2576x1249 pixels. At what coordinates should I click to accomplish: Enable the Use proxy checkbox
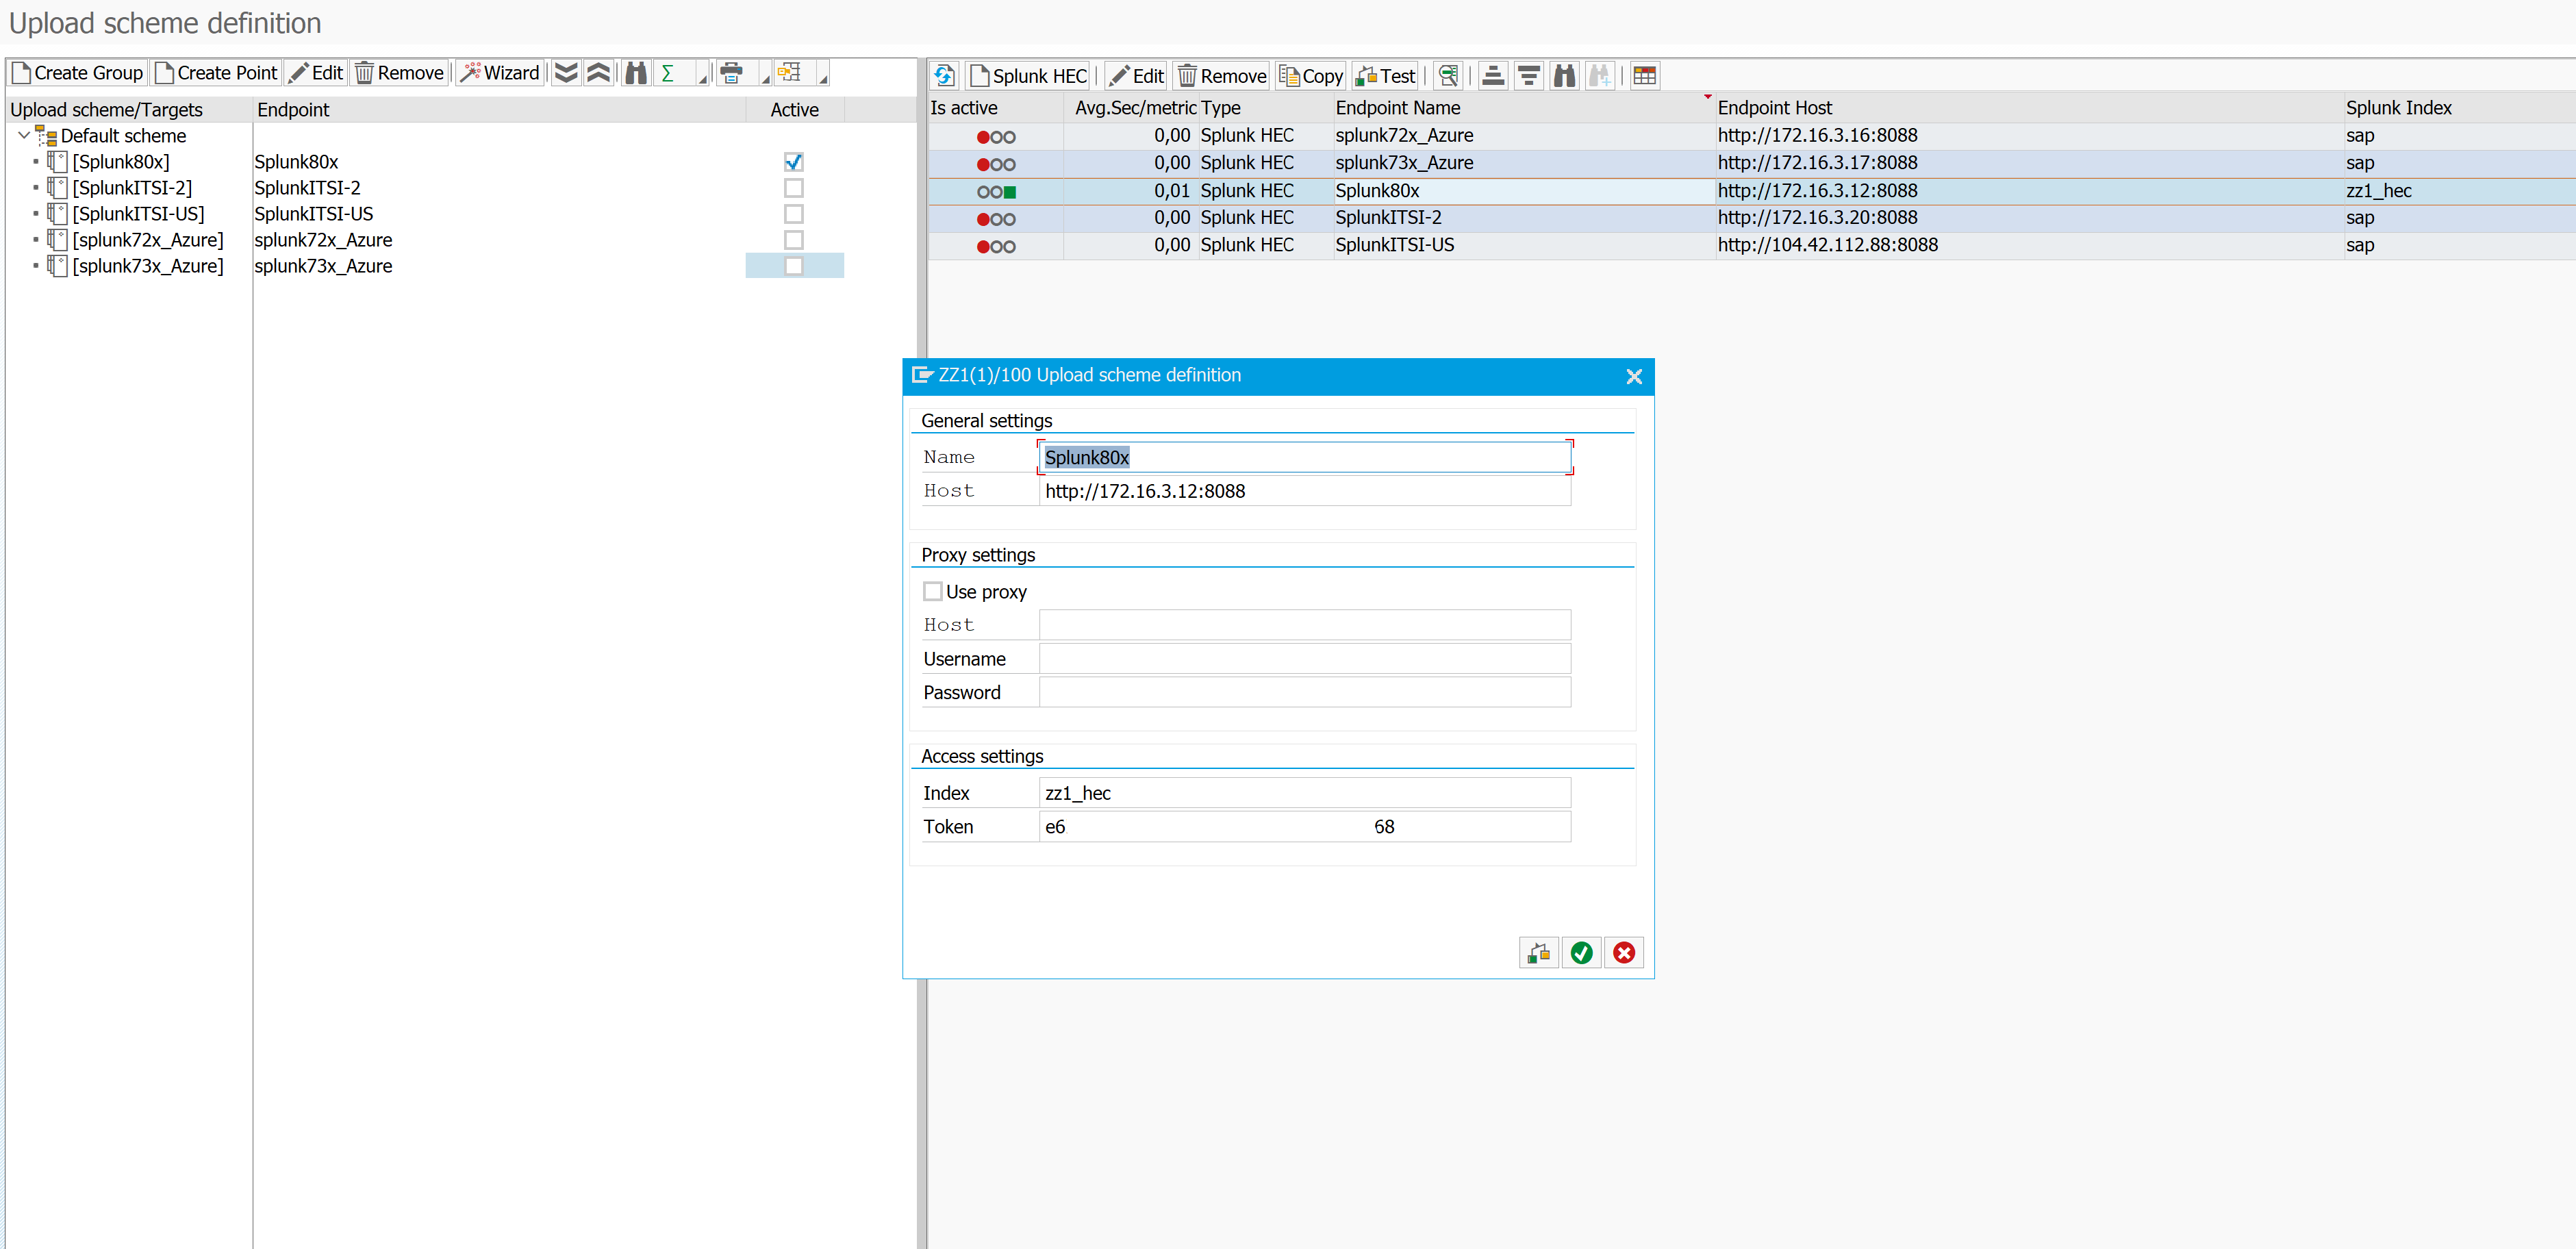[933, 591]
